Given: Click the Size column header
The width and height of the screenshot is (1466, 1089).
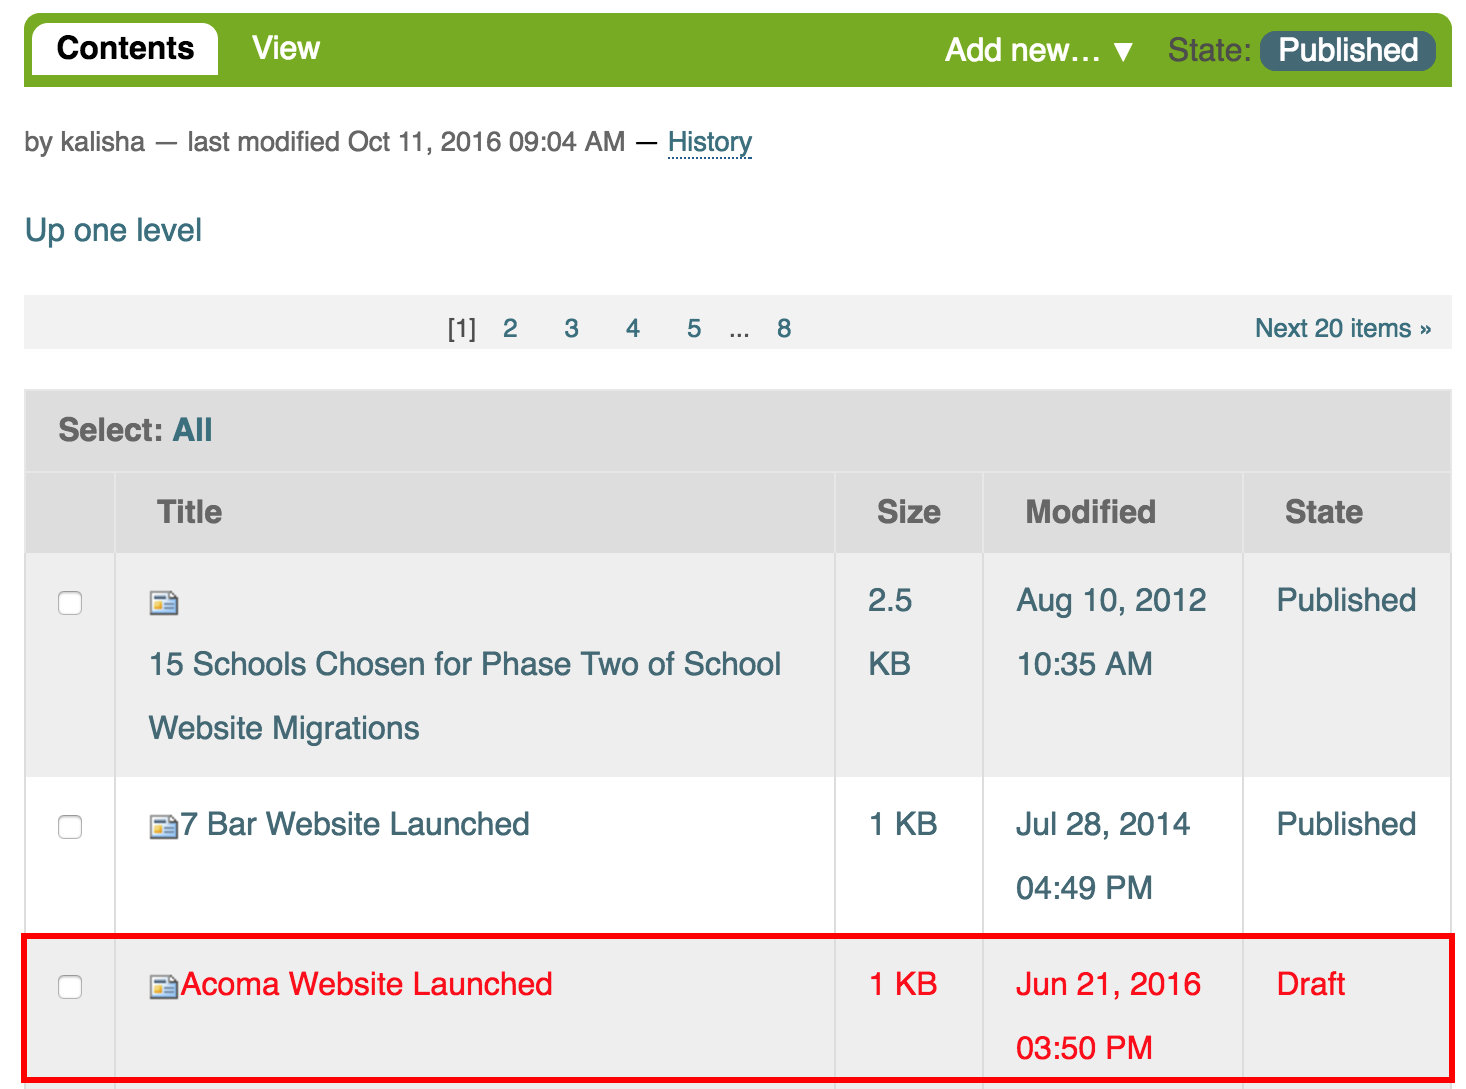Looking at the screenshot, I should click(x=908, y=512).
